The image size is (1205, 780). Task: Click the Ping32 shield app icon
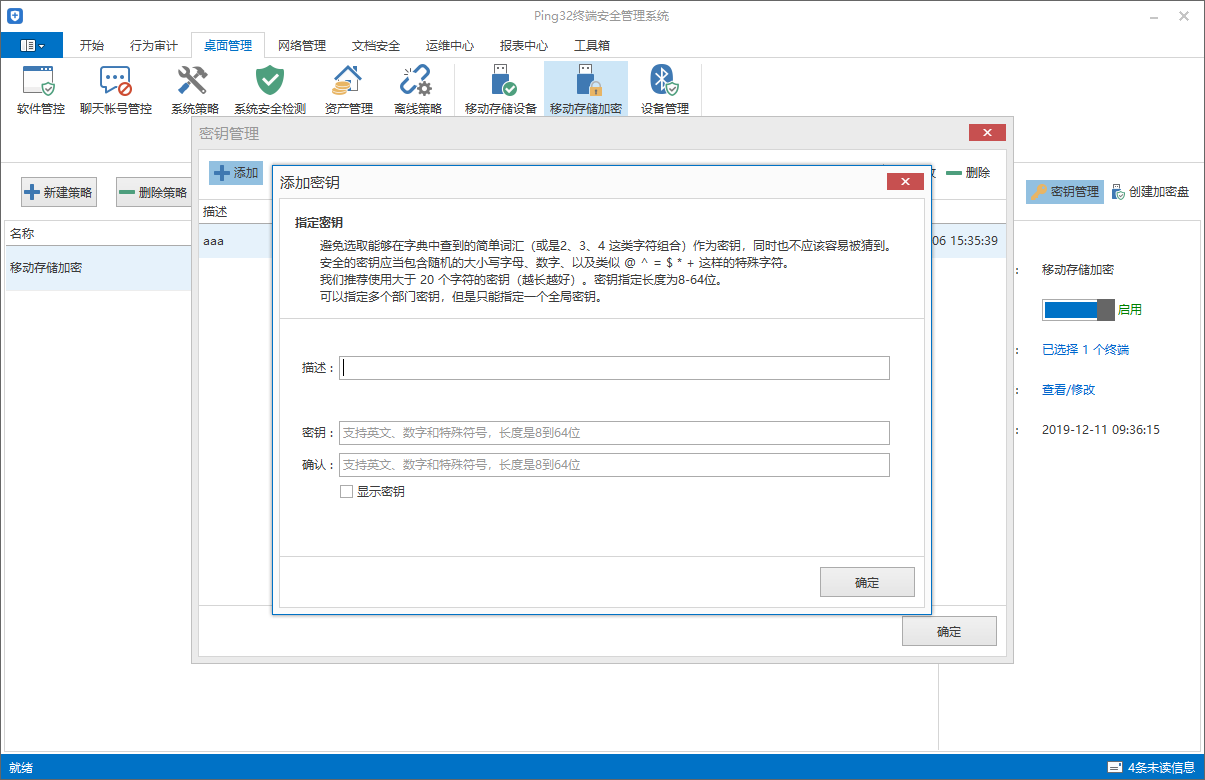[14, 16]
